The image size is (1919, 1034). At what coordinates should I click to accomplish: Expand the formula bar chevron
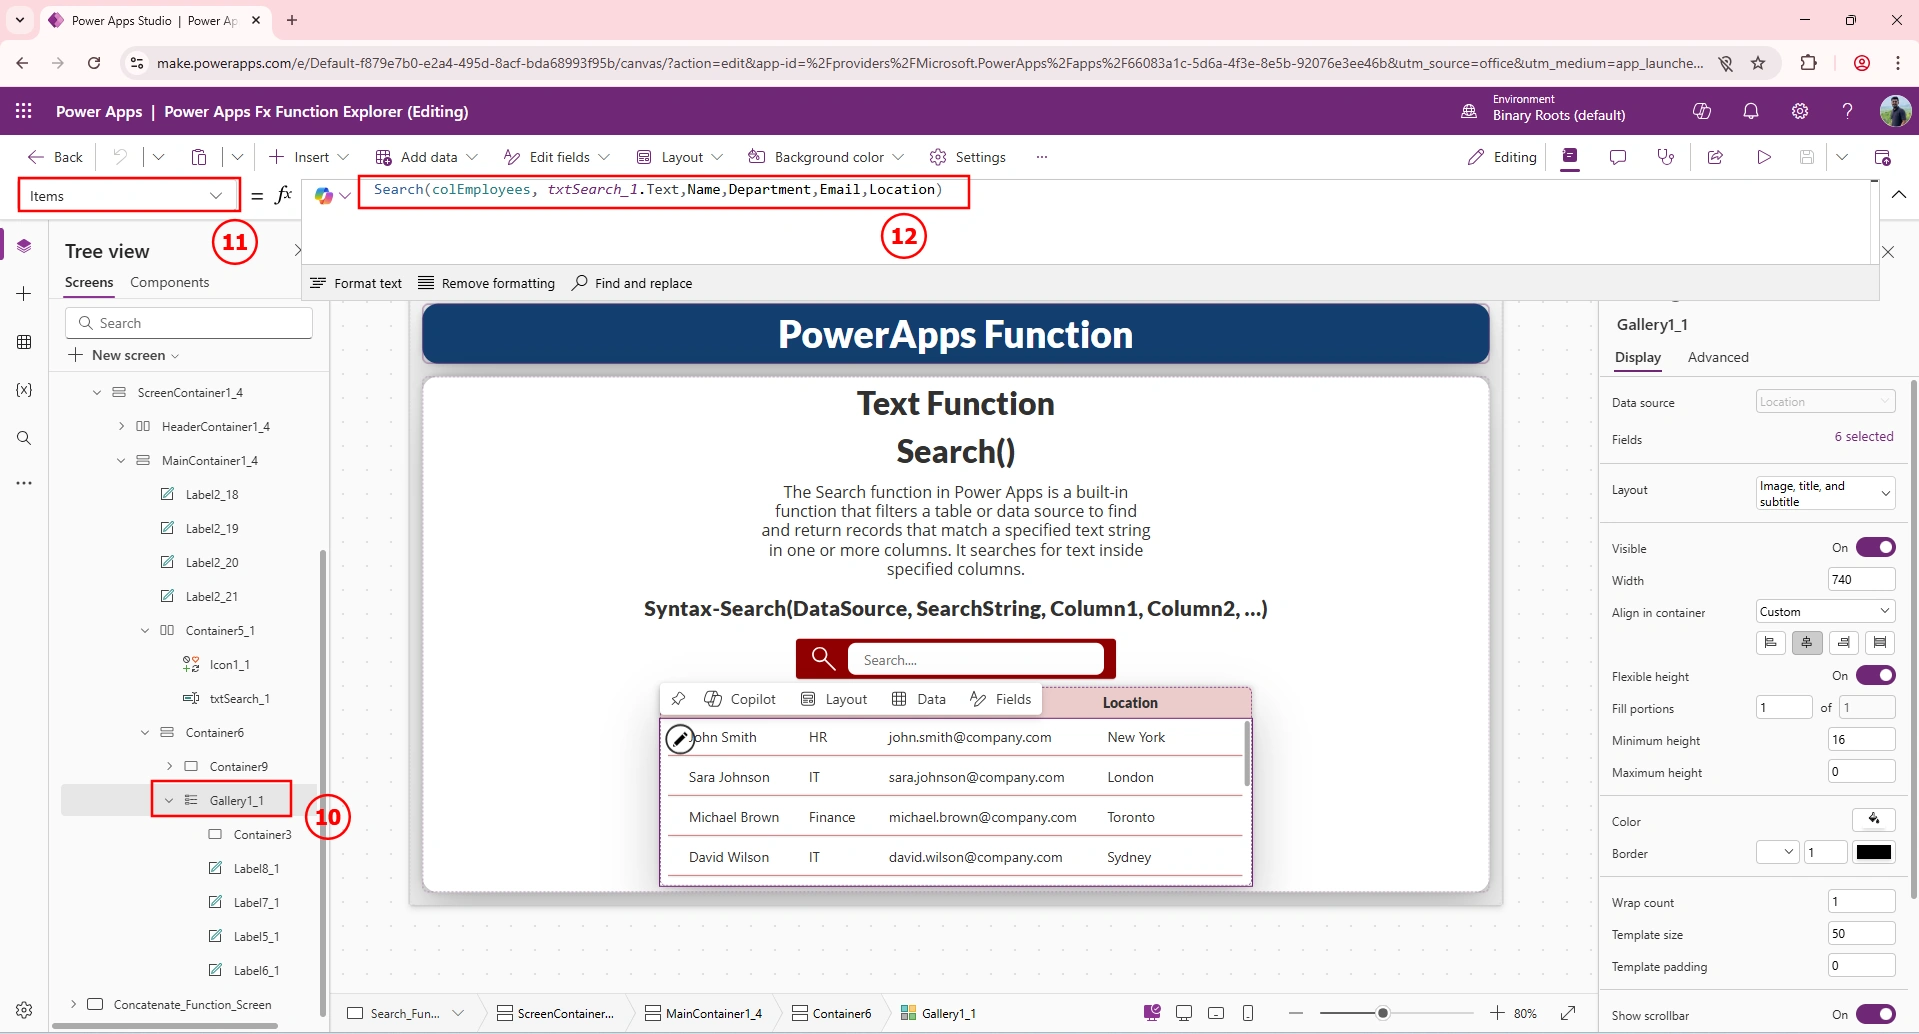pyautogui.click(x=1898, y=195)
